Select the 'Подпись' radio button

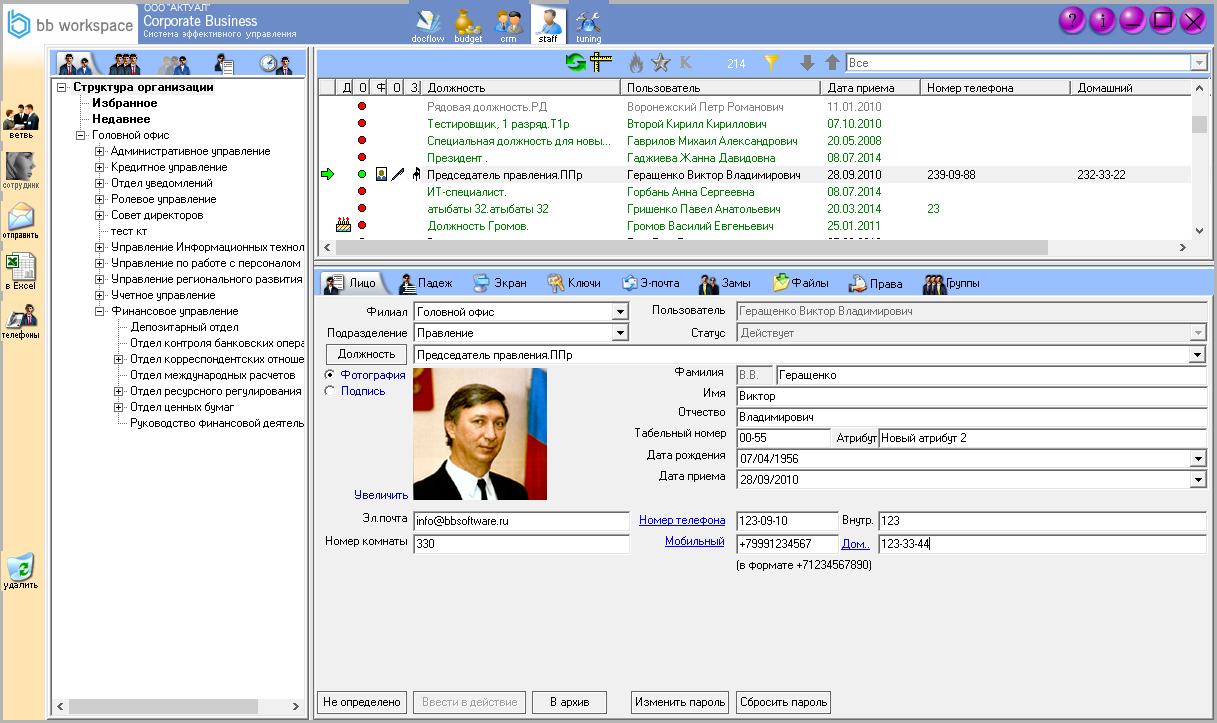point(330,392)
